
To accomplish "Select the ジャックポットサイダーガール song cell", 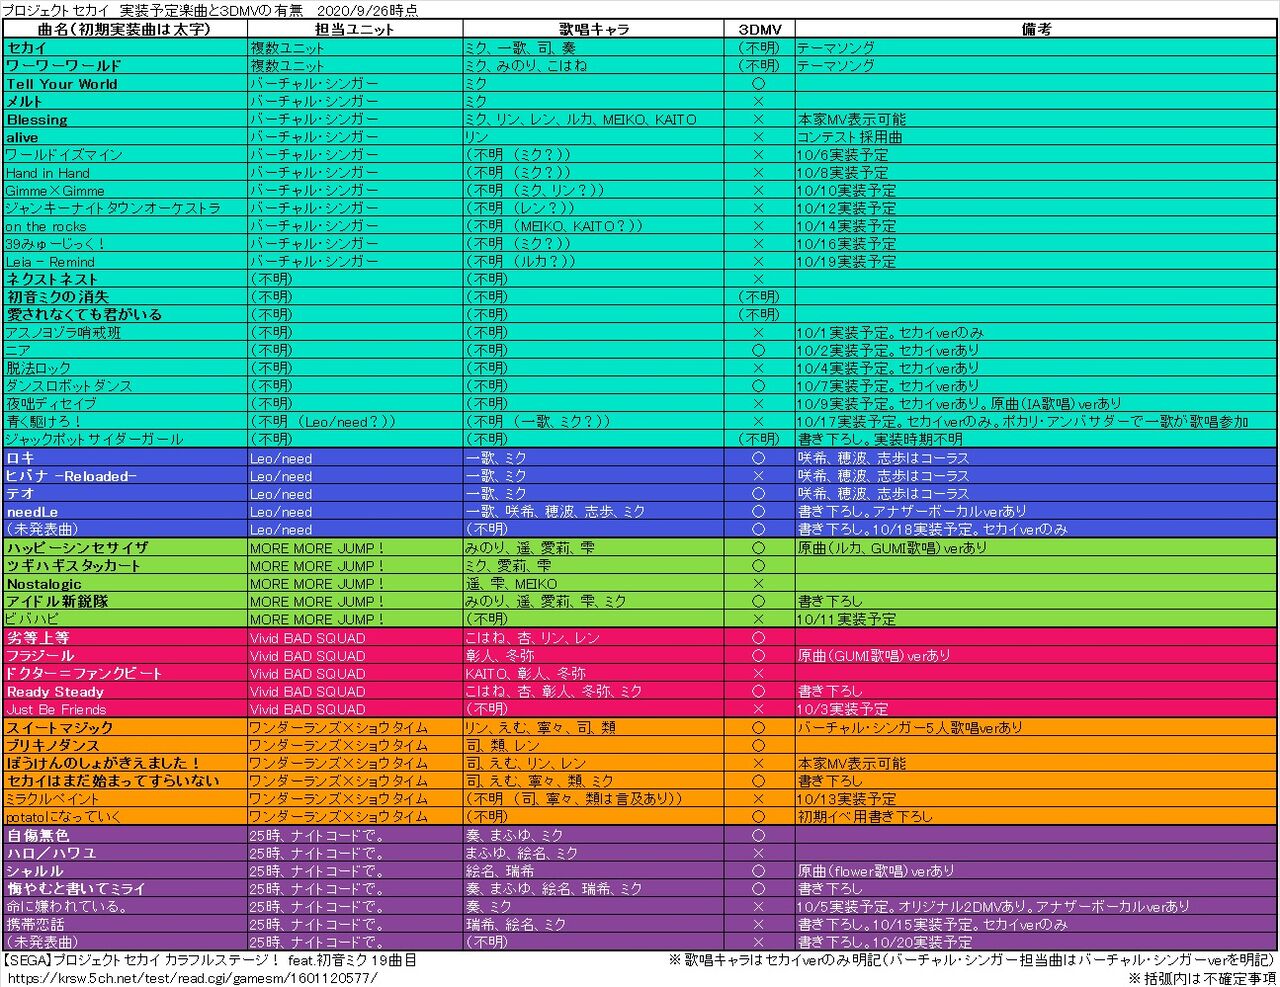I will click(x=125, y=439).
